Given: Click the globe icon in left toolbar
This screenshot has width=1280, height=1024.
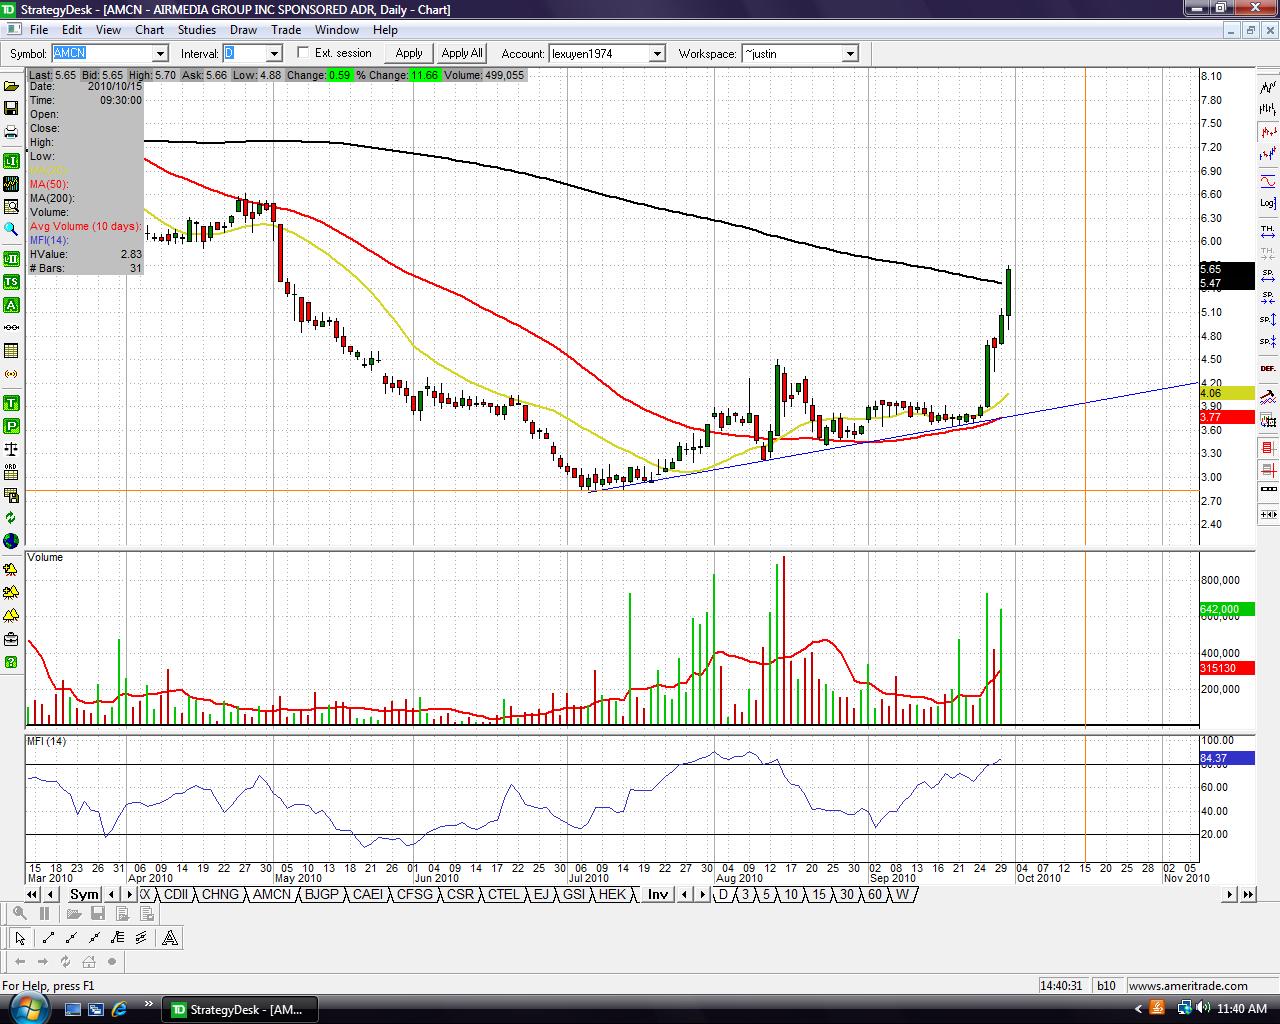Looking at the screenshot, I should 11,541.
